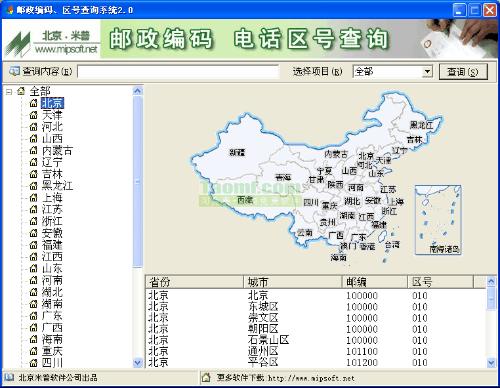Select 黑龙江 in the province tree

pyautogui.click(x=57, y=186)
